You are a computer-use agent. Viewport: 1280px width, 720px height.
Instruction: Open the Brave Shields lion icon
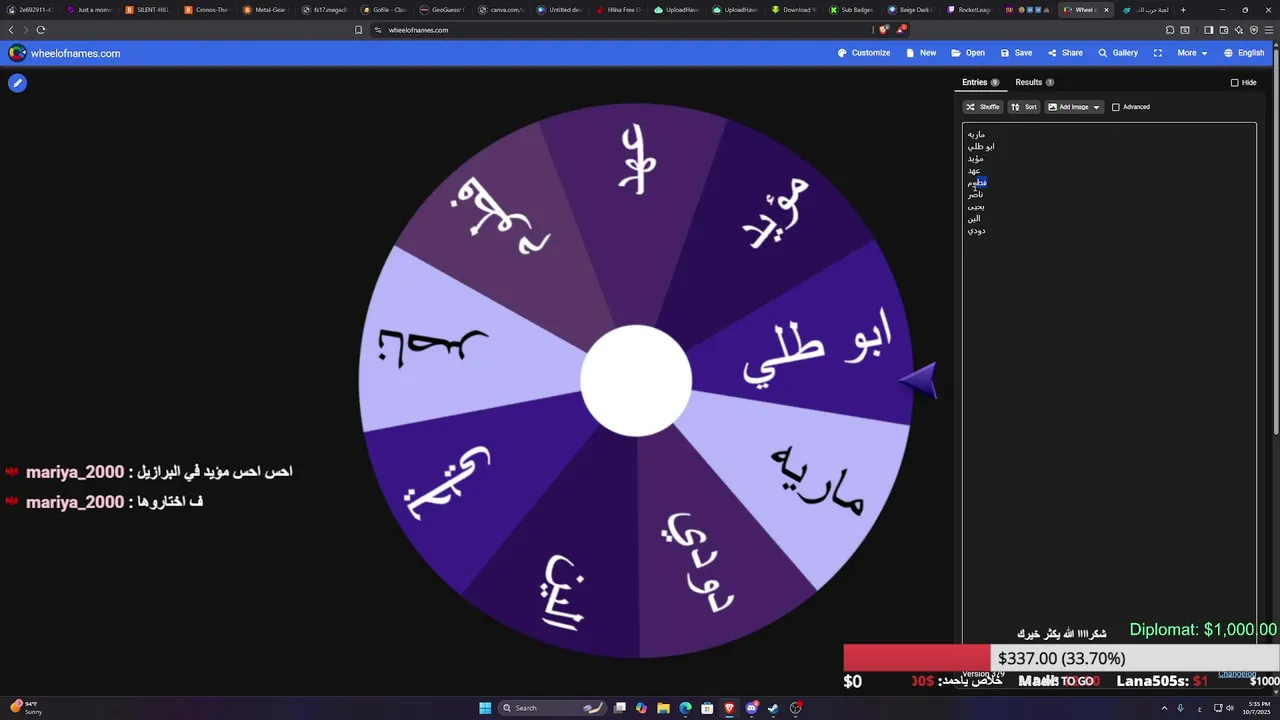(884, 30)
